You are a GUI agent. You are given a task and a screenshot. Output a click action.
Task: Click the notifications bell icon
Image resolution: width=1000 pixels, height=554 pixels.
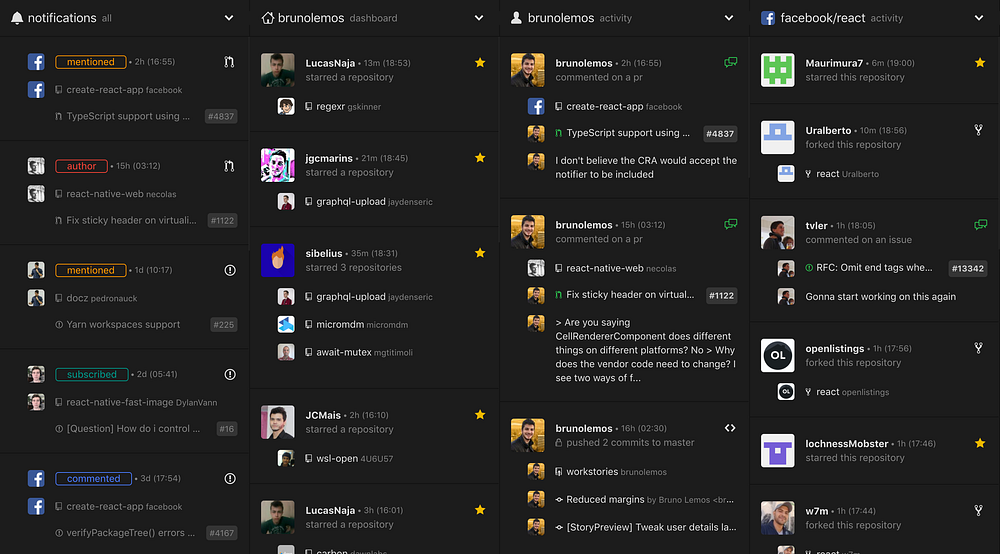click(17, 18)
